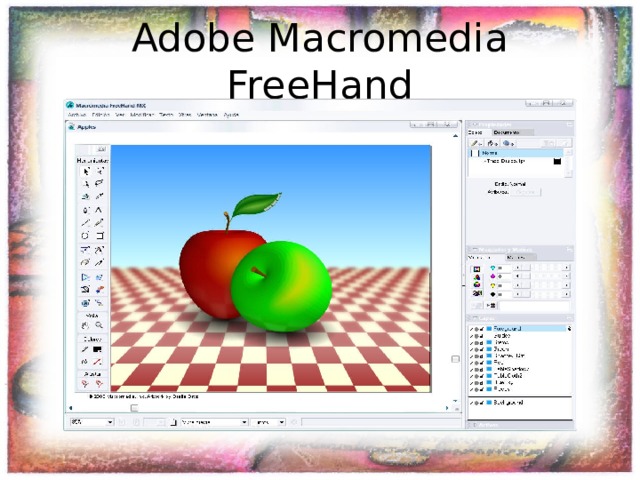The height and width of the screenshot is (480, 640).
Task: Select the Foreground layer row
Action: tap(519, 329)
